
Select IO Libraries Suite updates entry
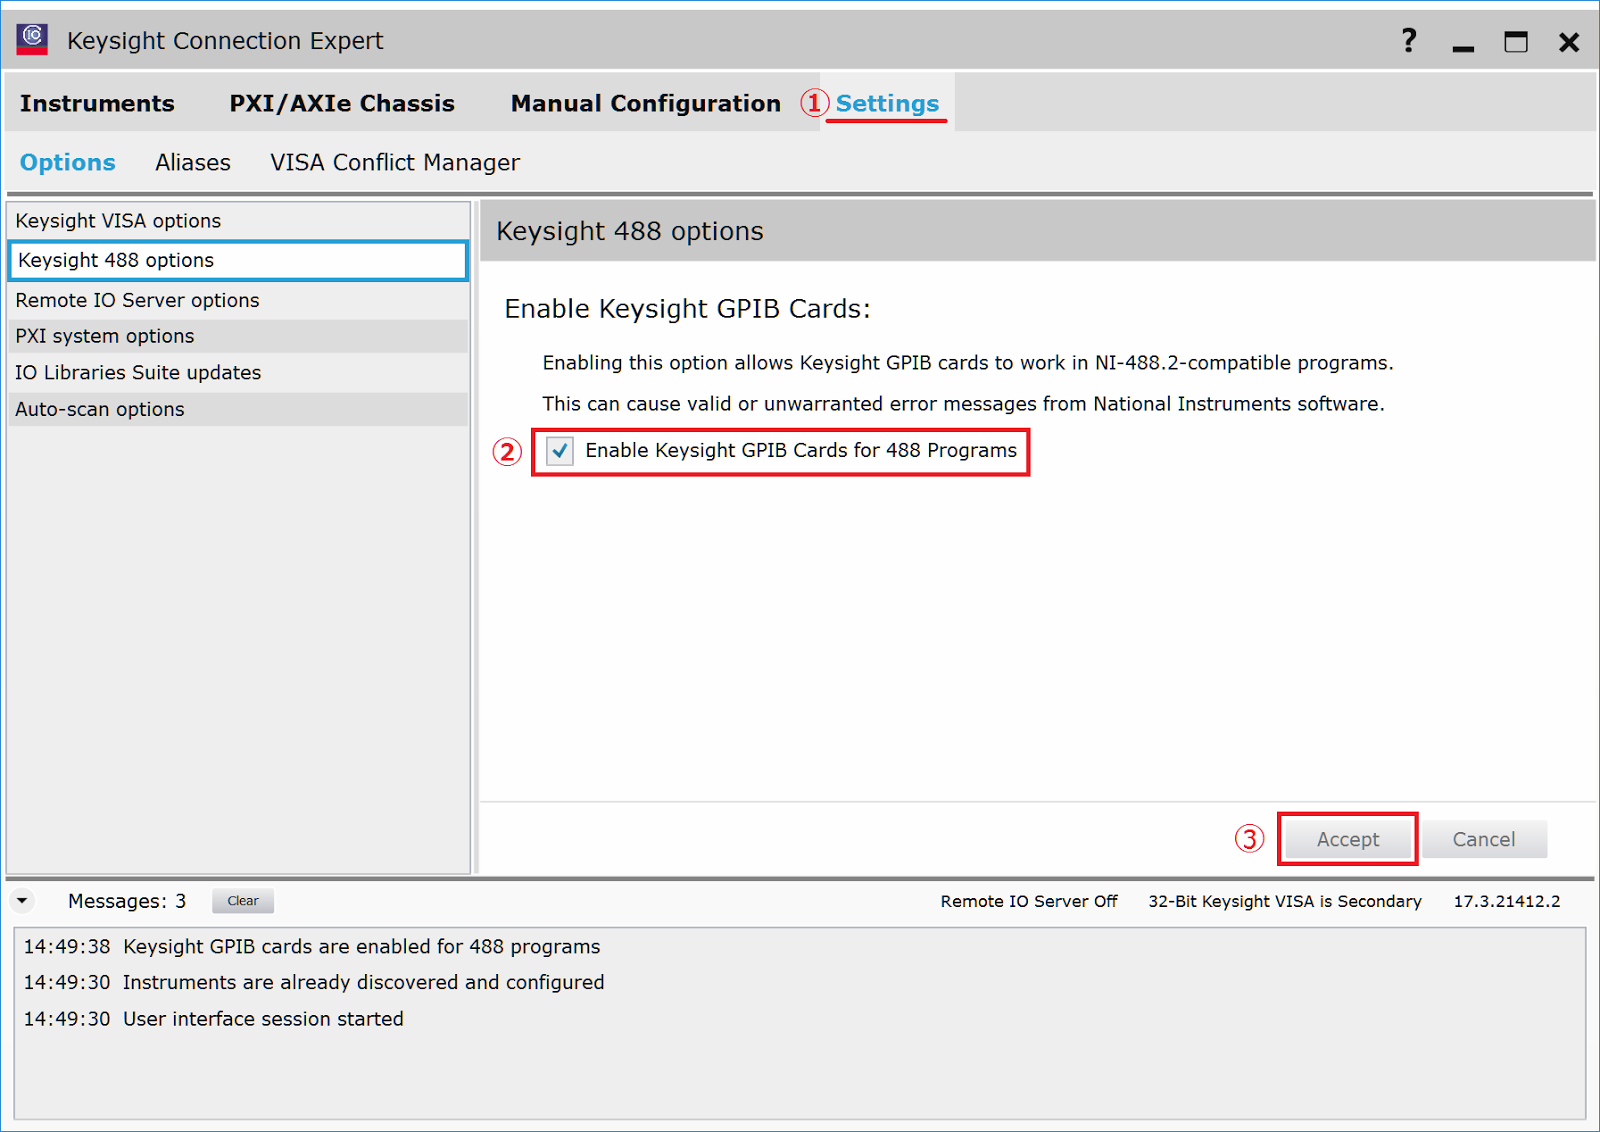coord(238,372)
